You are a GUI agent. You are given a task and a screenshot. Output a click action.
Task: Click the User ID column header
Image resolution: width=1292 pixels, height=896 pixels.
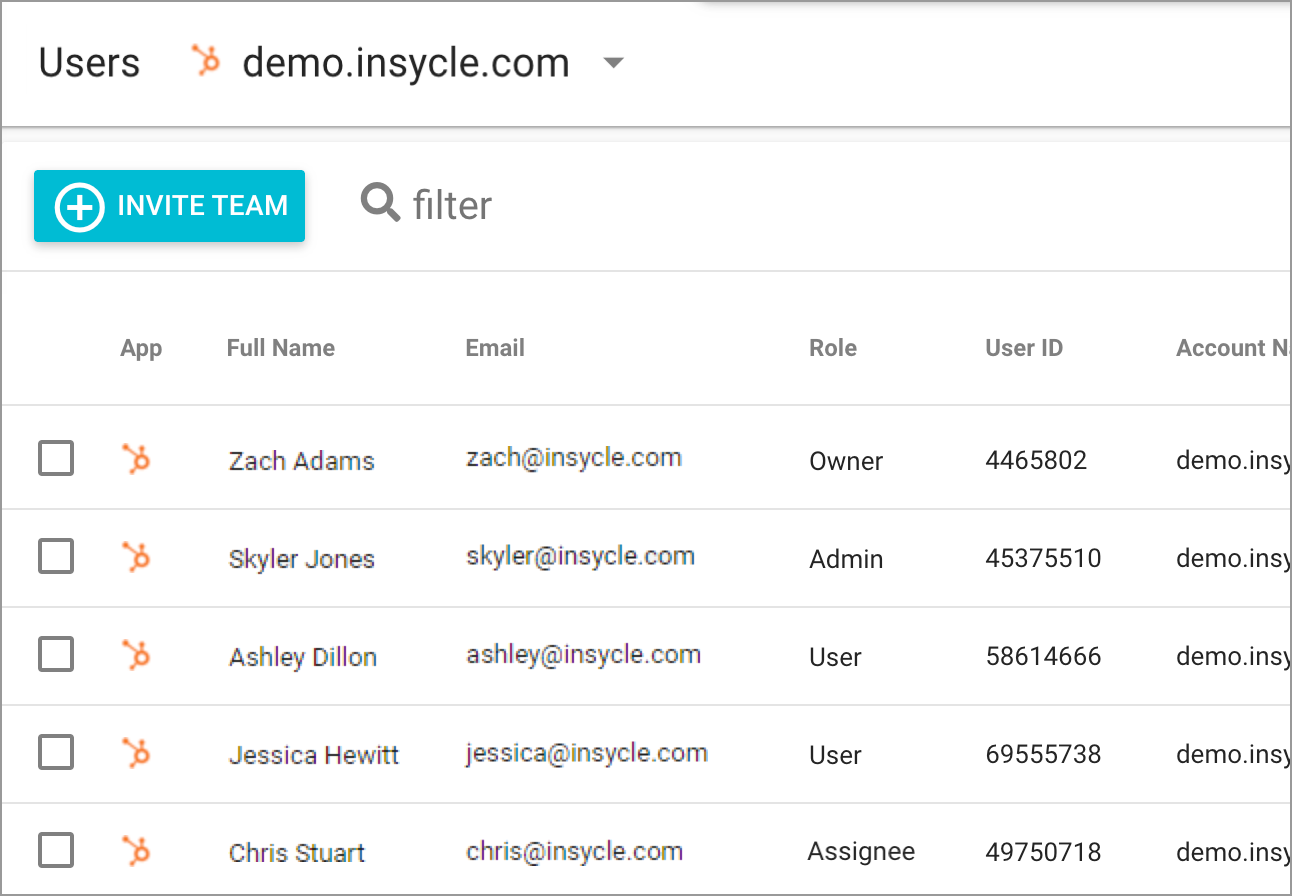point(1024,347)
